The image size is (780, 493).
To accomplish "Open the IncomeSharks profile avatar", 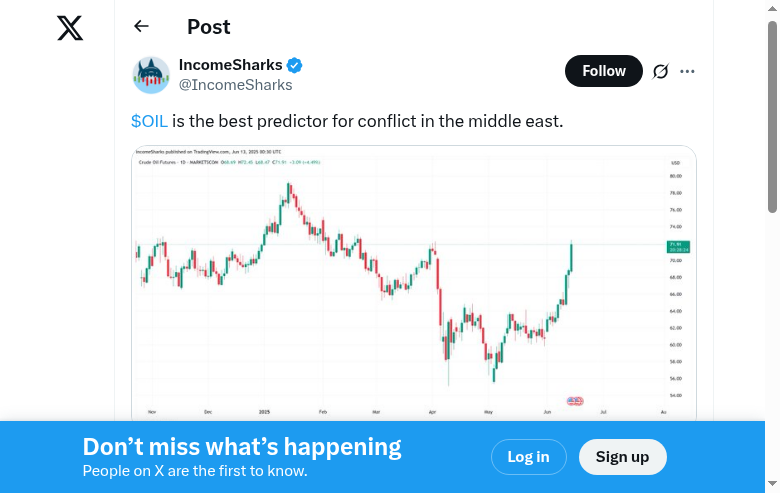I will 151,75.
